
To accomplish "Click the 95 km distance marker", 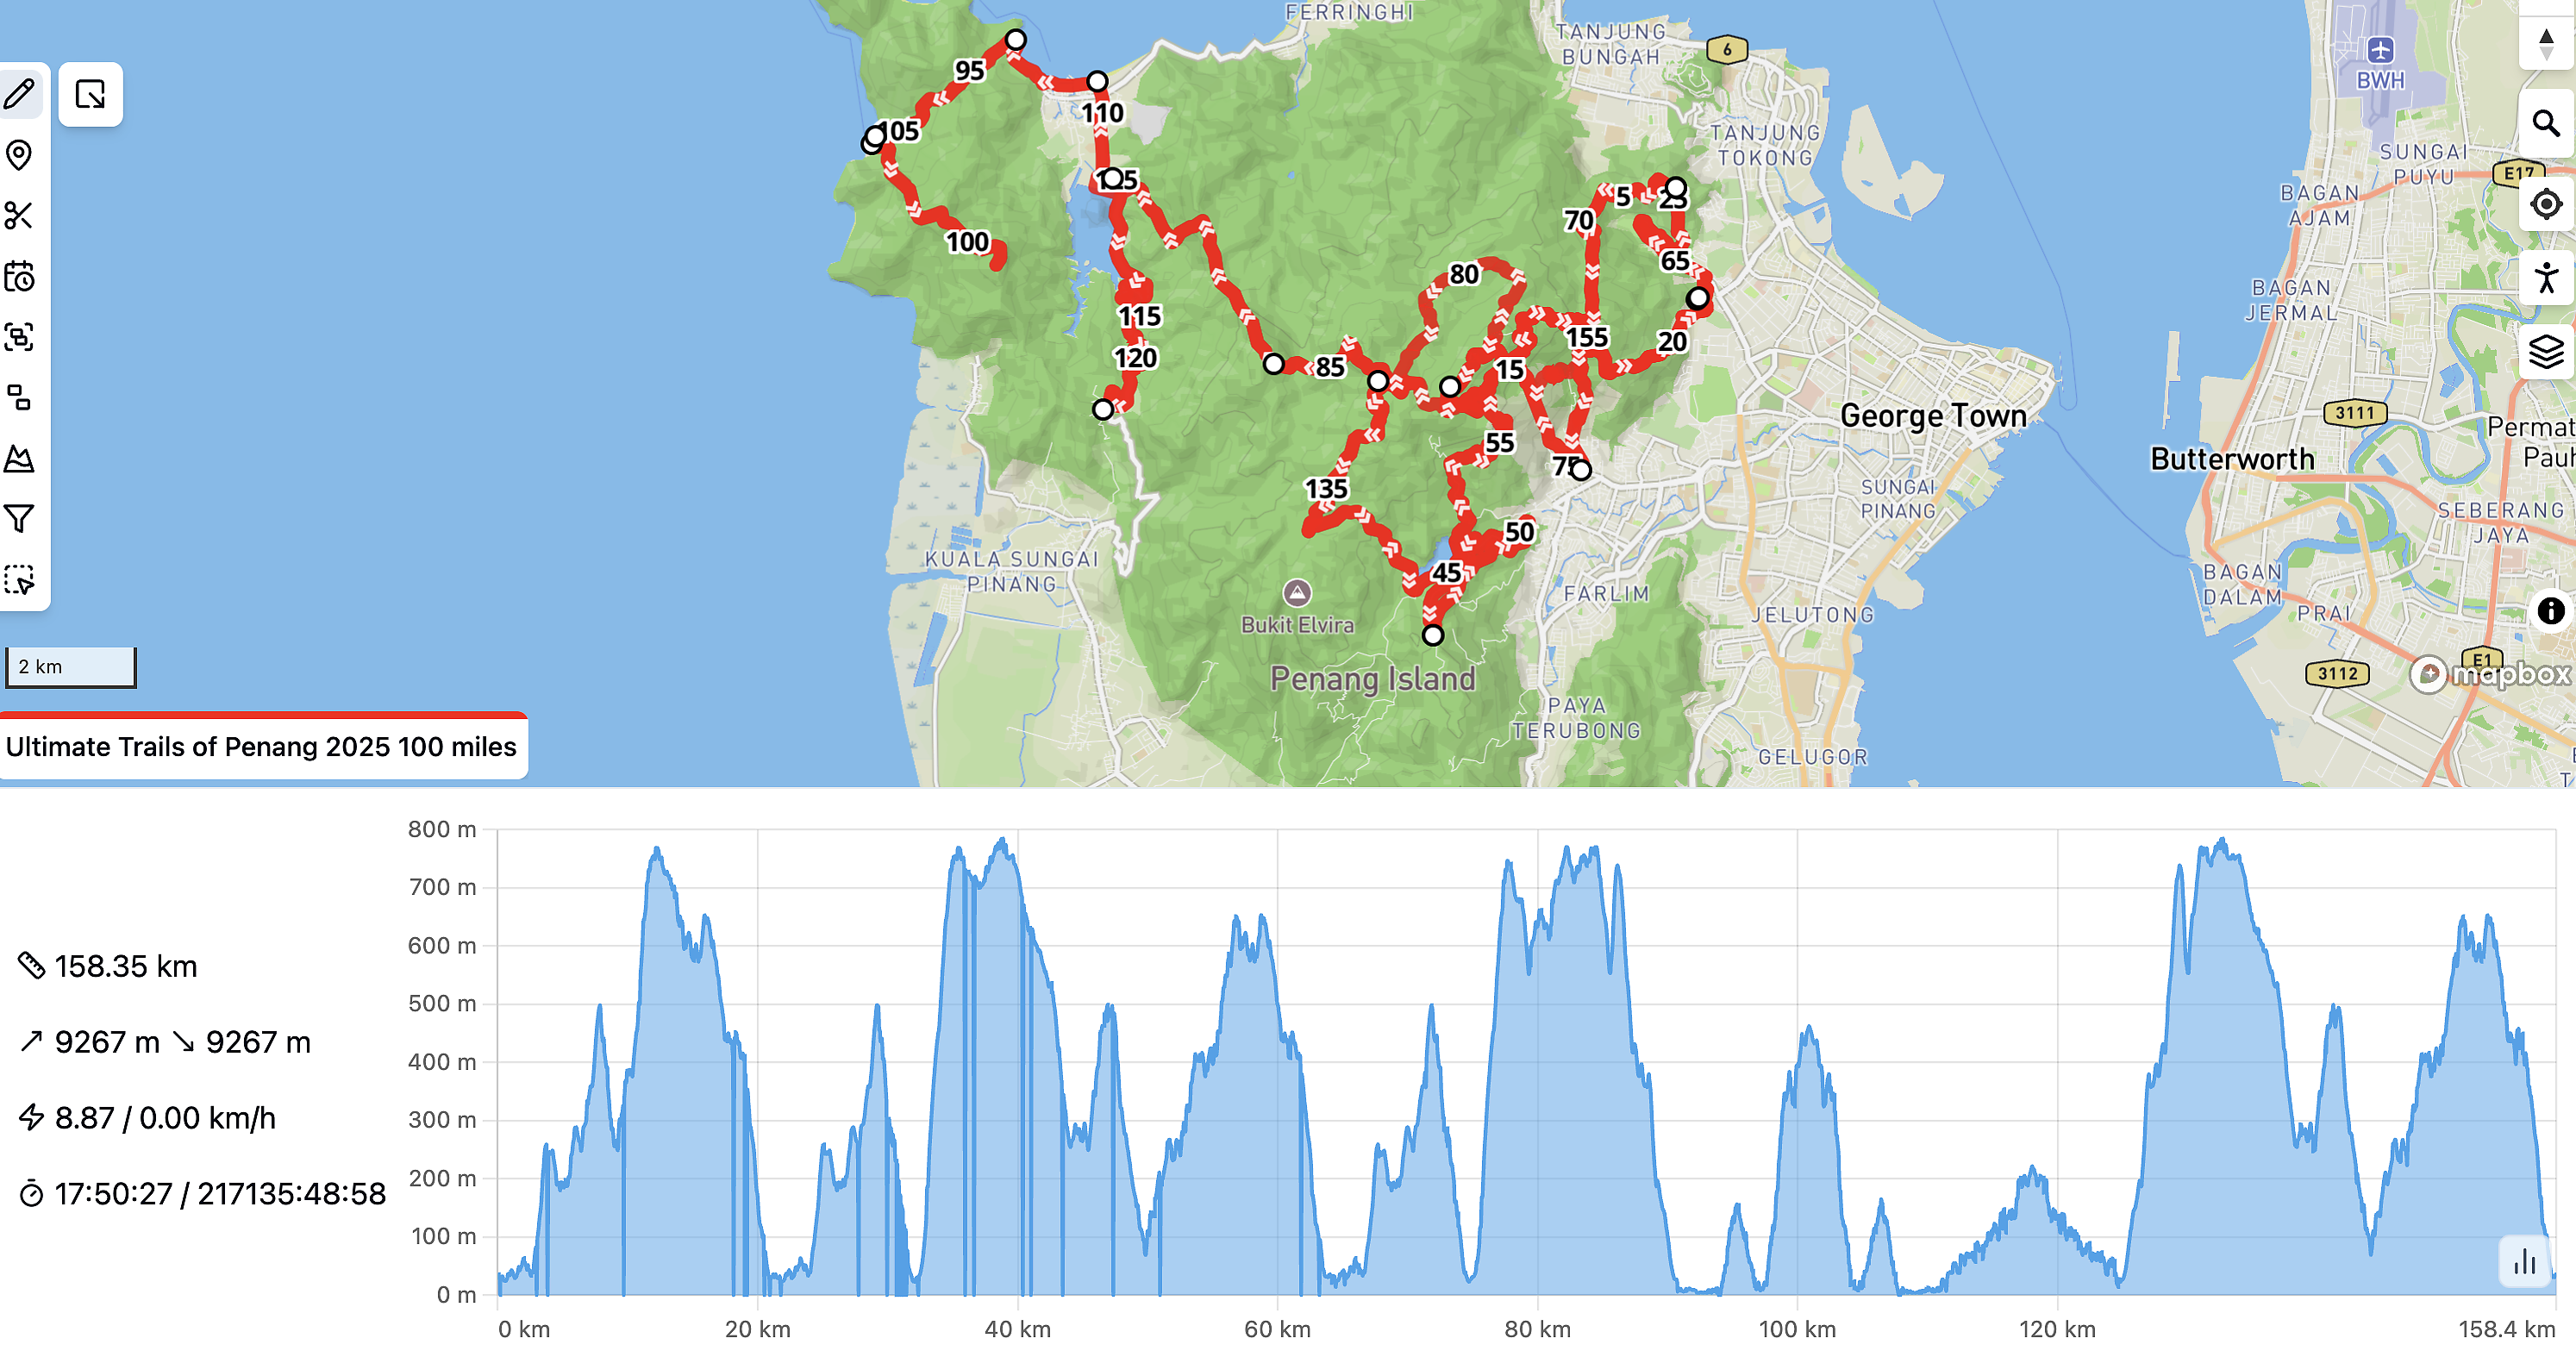I will (x=969, y=71).
